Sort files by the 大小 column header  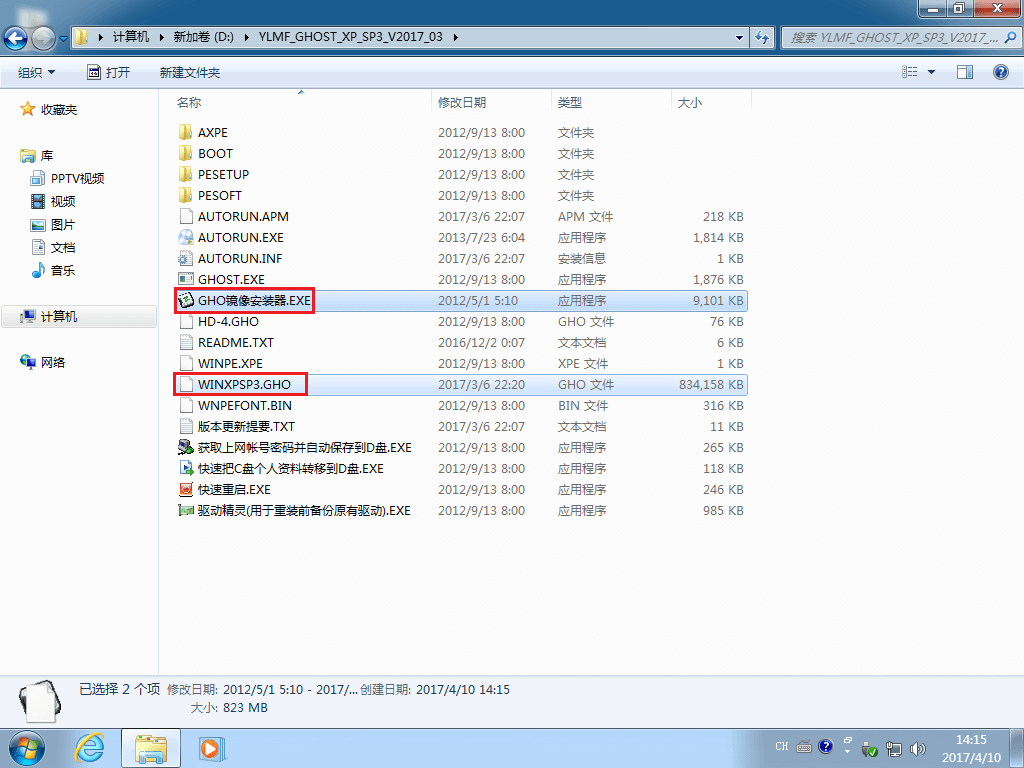pyautogui.click(x=690, y=102)
